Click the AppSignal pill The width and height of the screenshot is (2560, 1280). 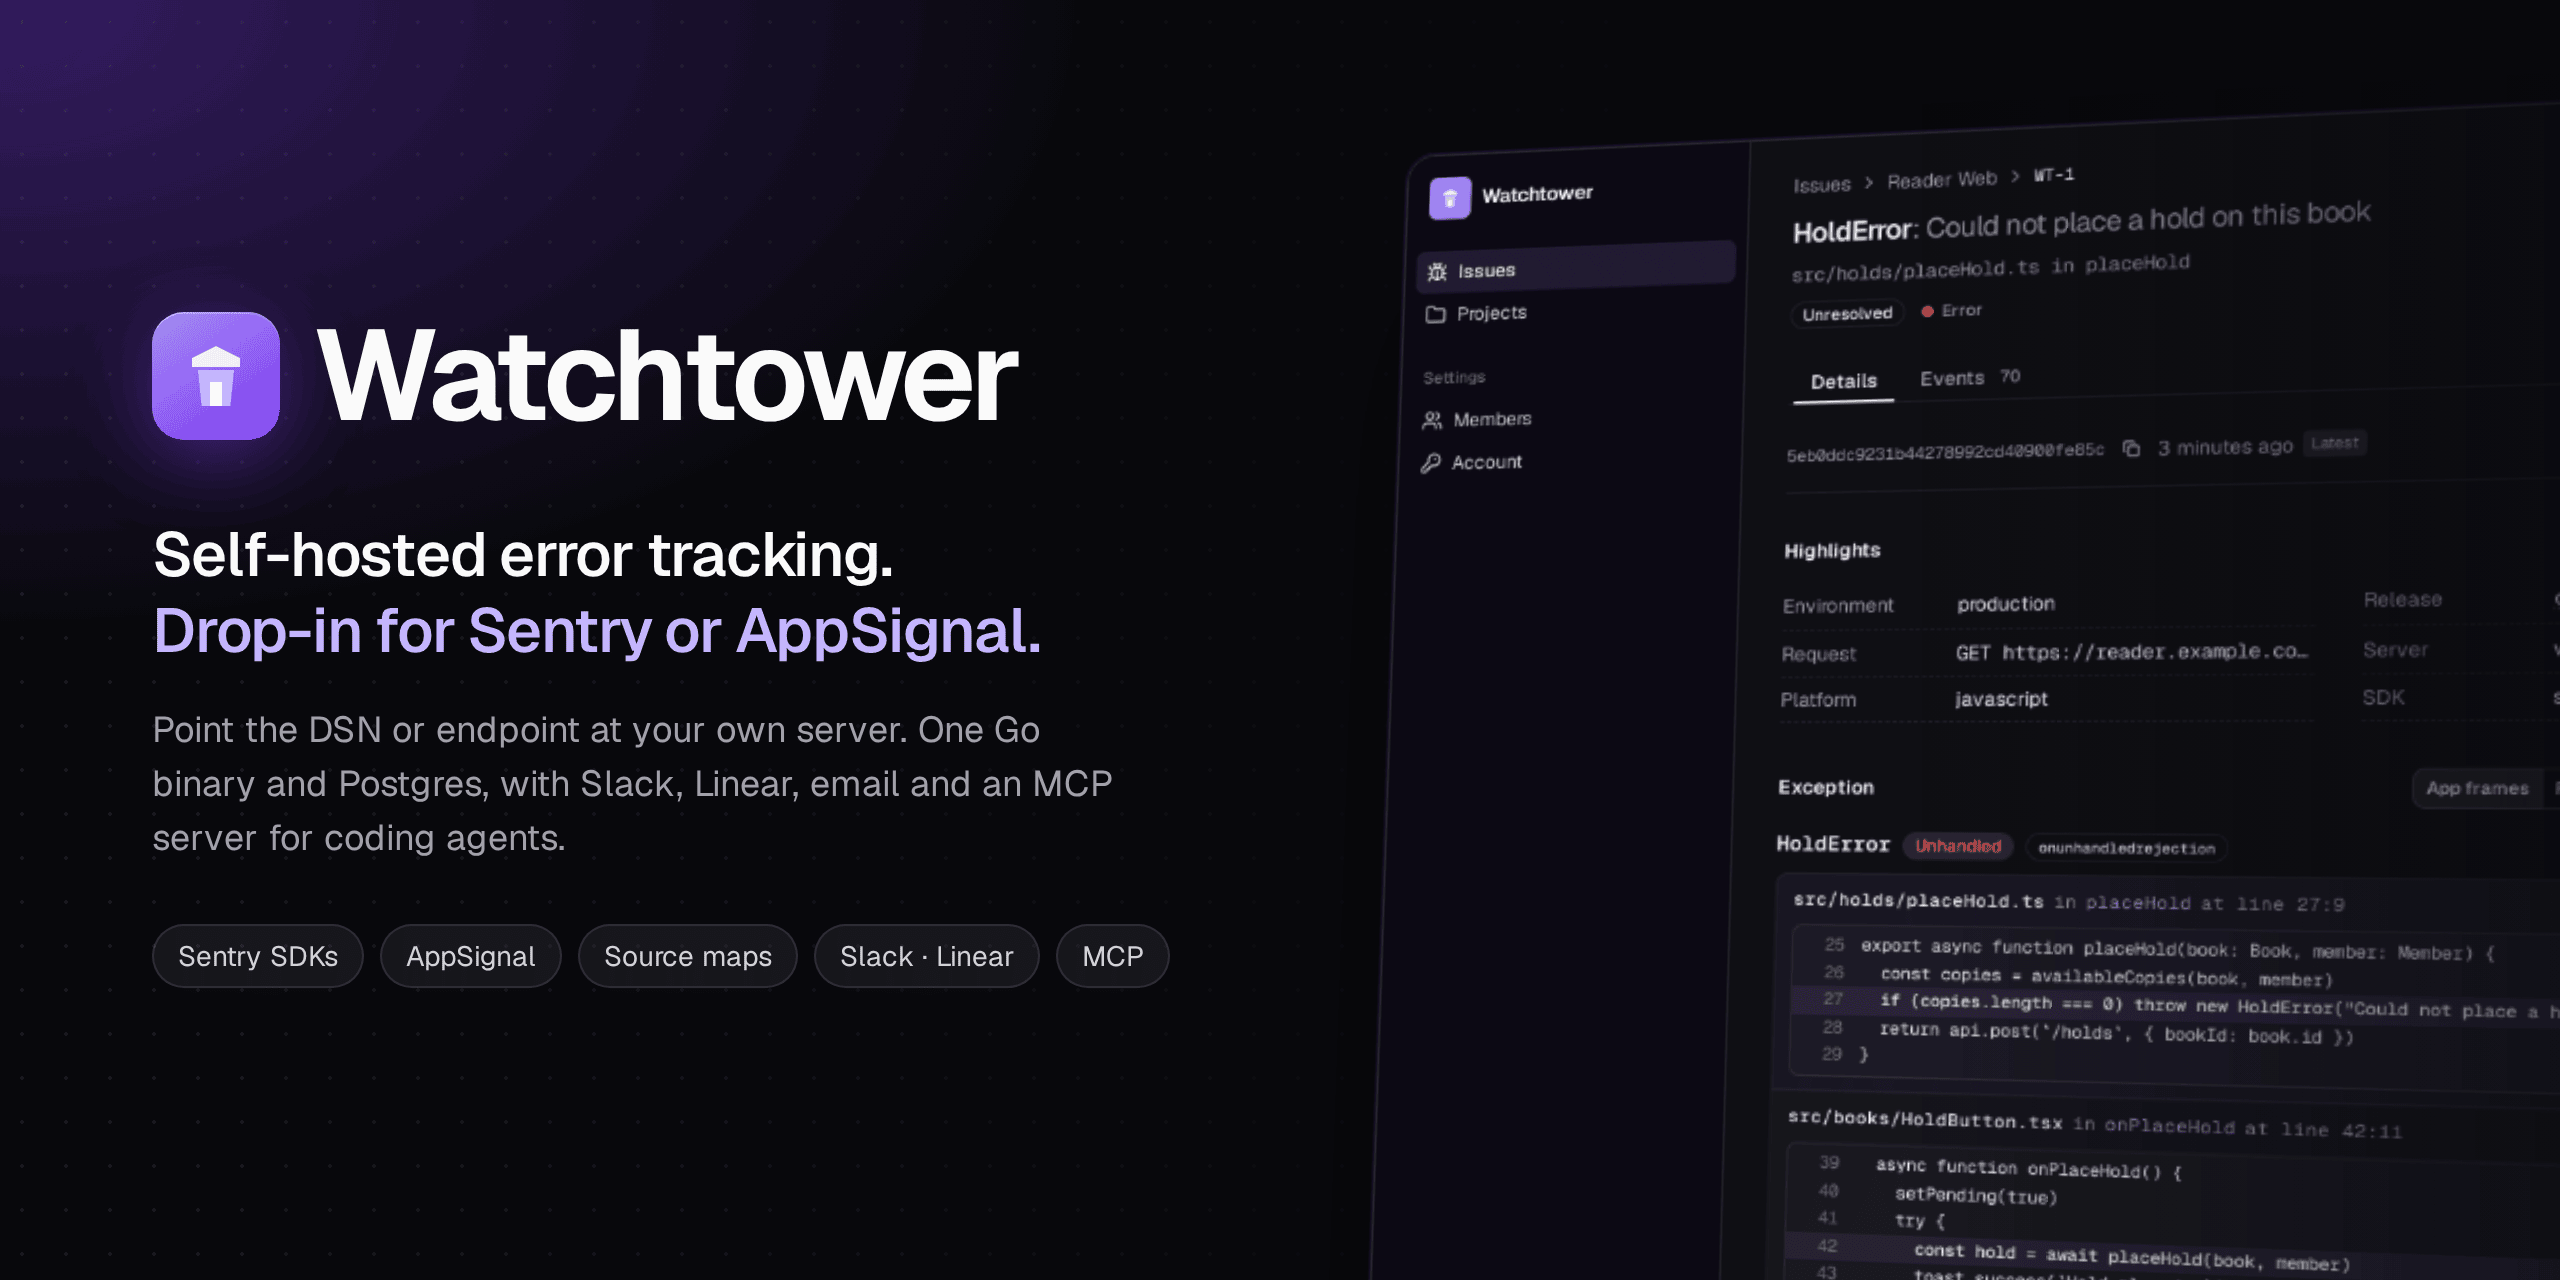click(471, 956)
